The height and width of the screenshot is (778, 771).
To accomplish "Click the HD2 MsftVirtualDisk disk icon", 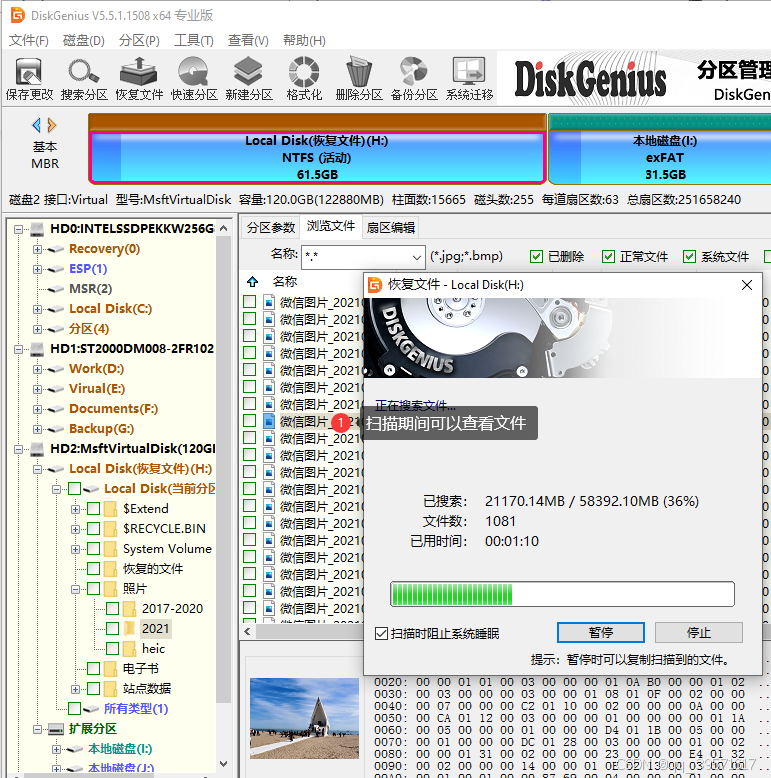I will point(37,449).
